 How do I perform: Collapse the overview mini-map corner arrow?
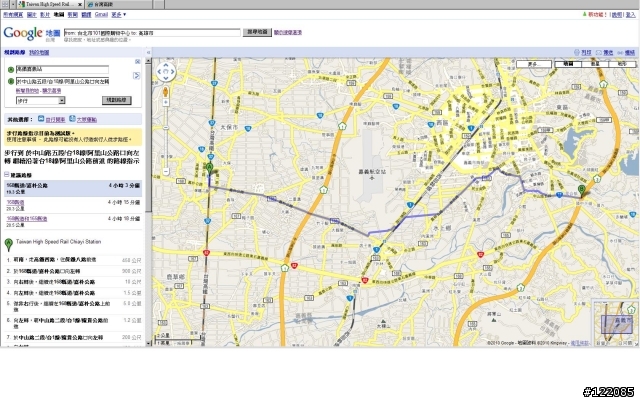point(636,343)
